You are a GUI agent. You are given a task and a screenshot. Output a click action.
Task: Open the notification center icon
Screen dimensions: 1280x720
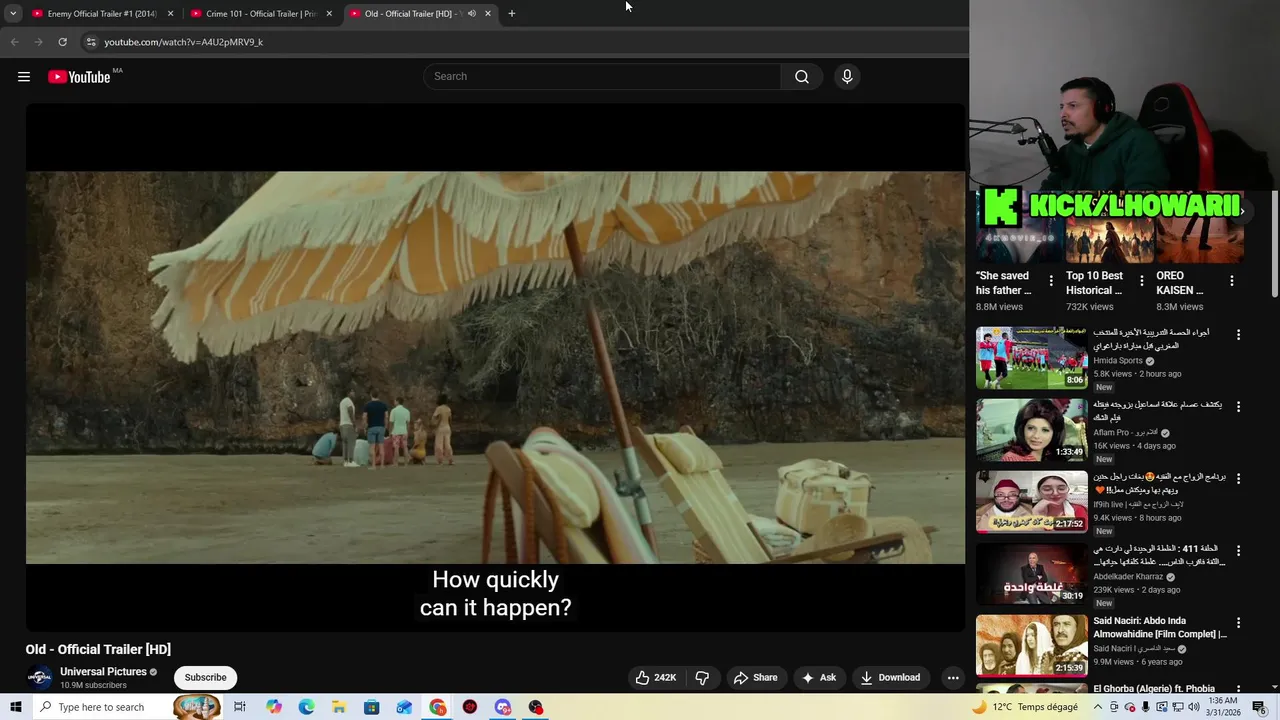coord(1259,707)
